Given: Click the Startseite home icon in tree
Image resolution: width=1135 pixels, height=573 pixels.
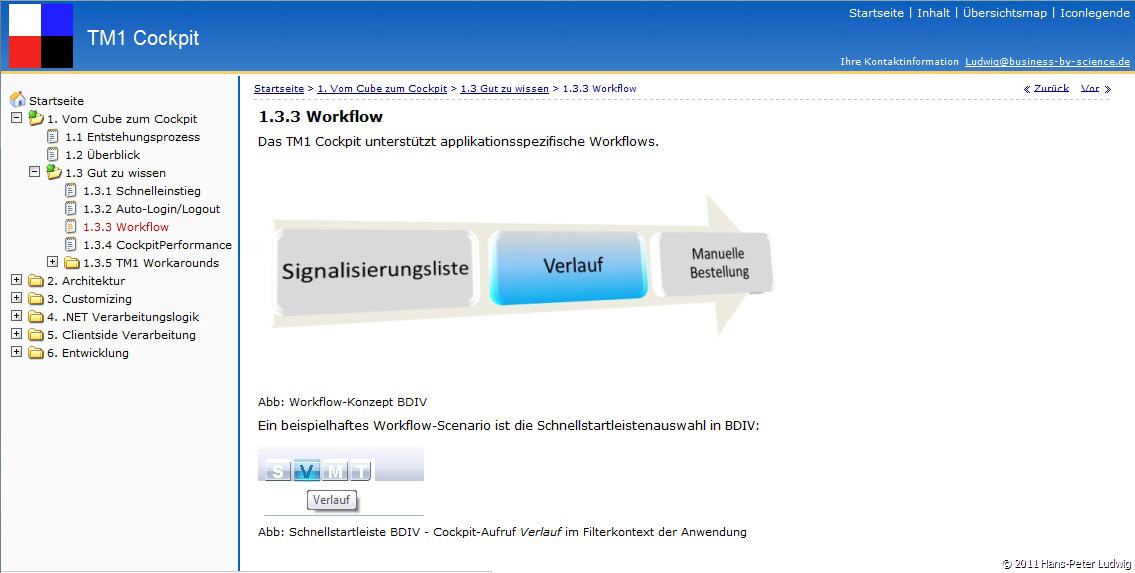Looking at the screenshot, I should [x=17, y=100].
